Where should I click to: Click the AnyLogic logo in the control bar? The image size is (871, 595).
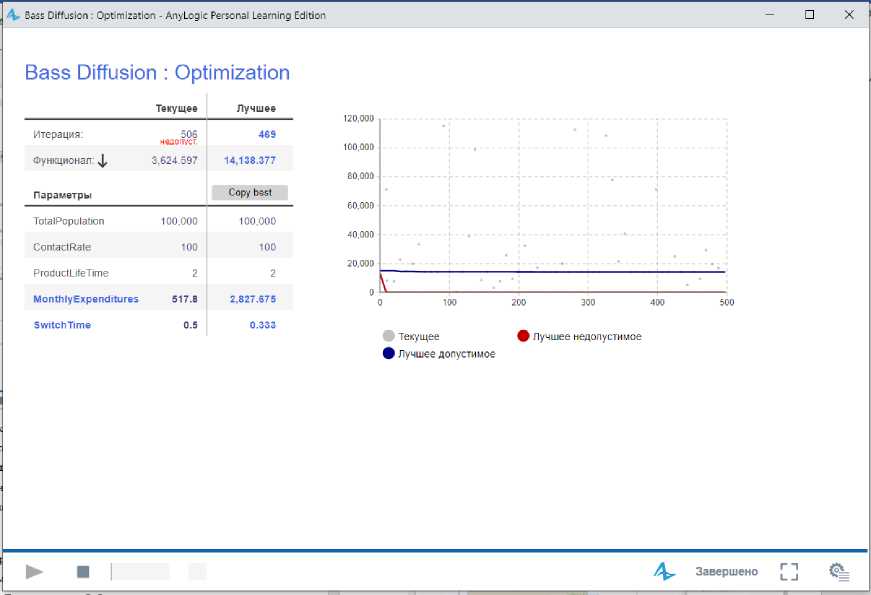coord(664,571)
